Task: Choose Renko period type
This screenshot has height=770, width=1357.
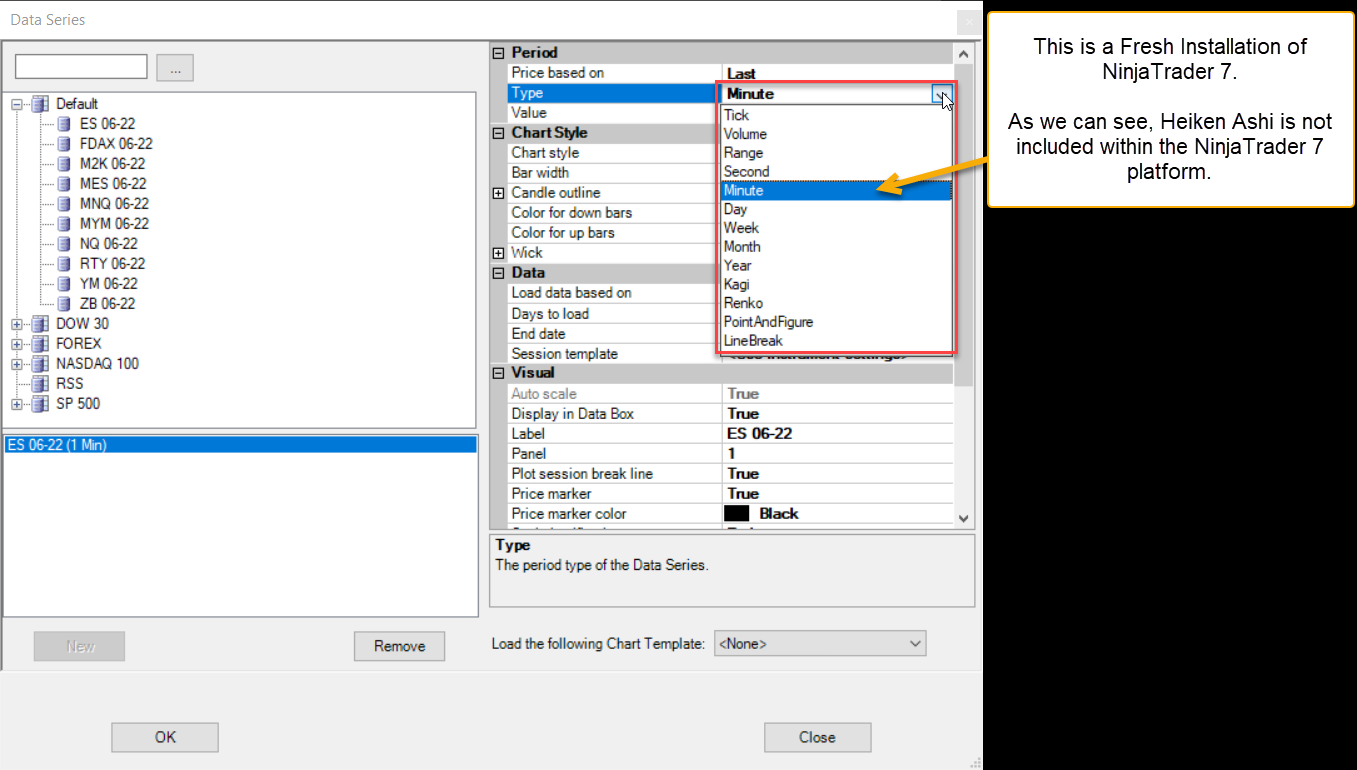Action: click(836, 303)
